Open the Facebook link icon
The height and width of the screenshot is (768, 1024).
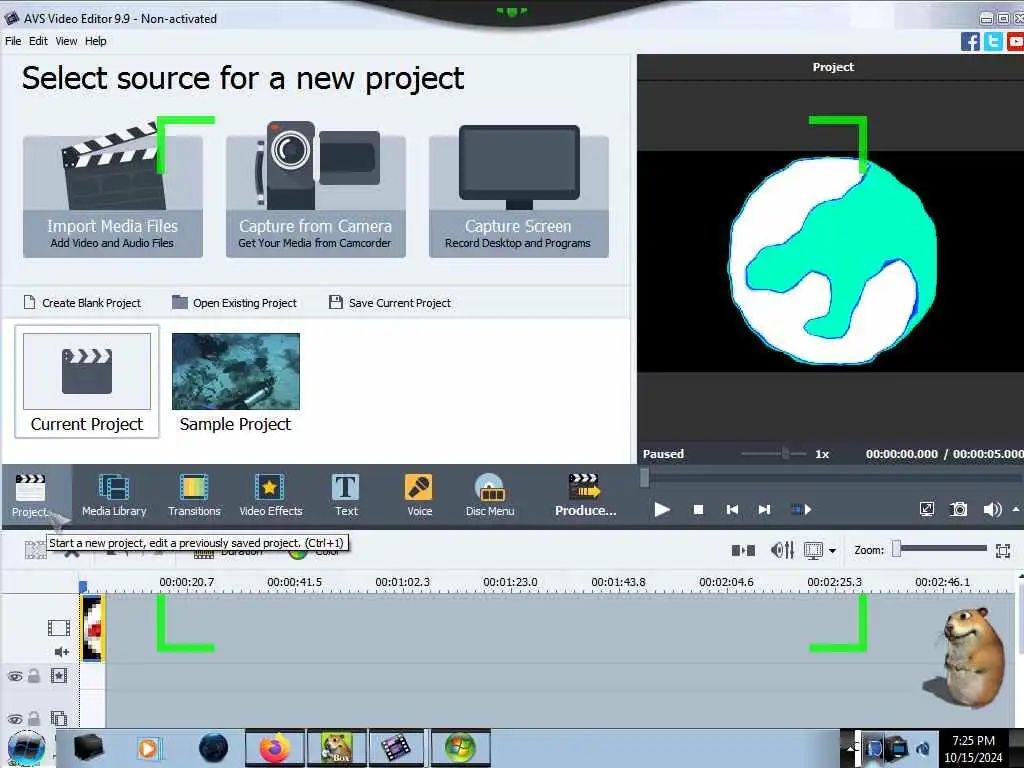pos(970,41)
